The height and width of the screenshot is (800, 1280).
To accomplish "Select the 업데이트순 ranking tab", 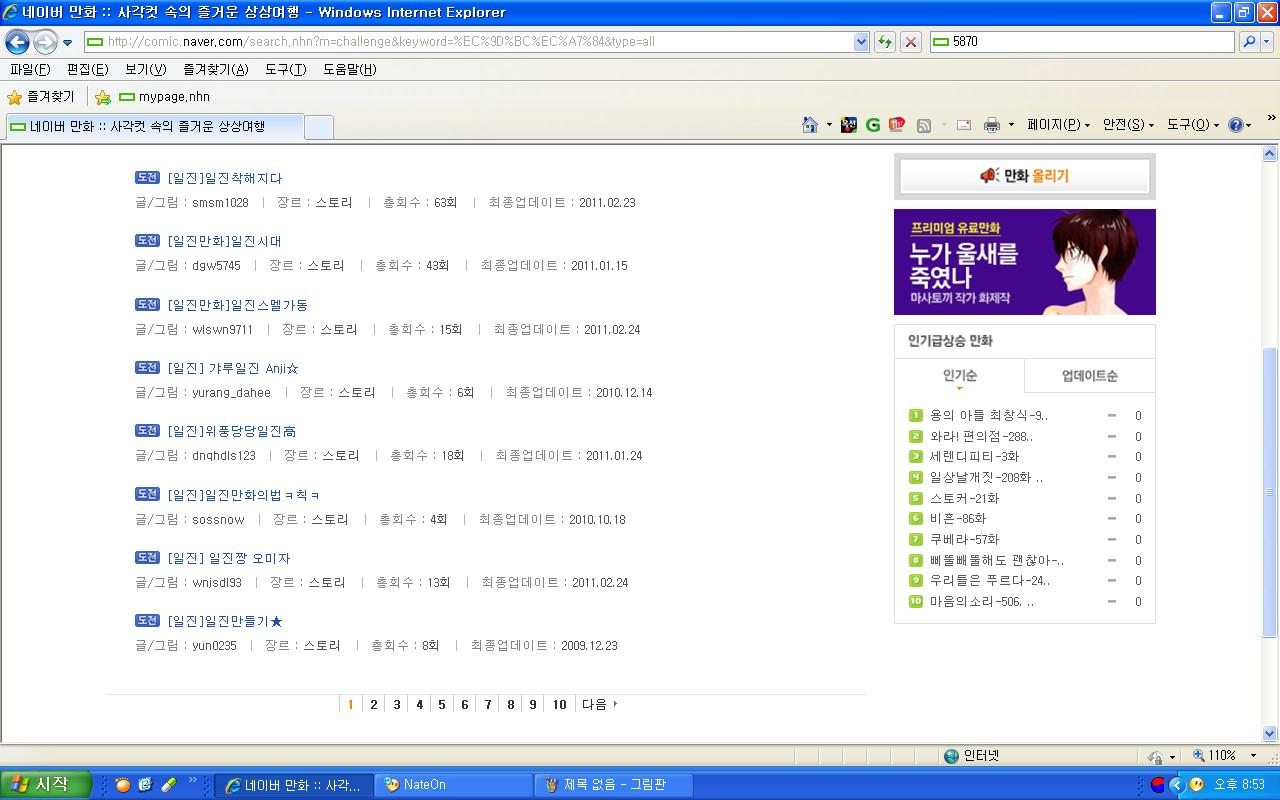I will pyautogui.click(x=1089, y=376).
